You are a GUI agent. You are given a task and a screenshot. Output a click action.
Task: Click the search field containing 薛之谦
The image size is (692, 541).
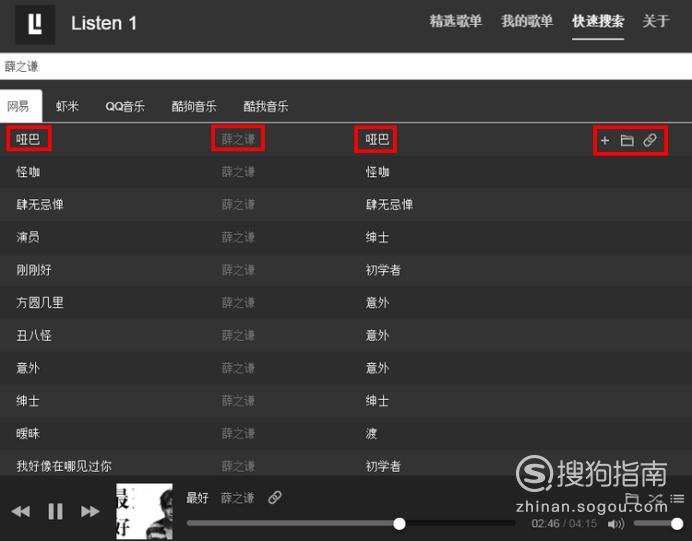pyautogui.click(x=346, y=66)
